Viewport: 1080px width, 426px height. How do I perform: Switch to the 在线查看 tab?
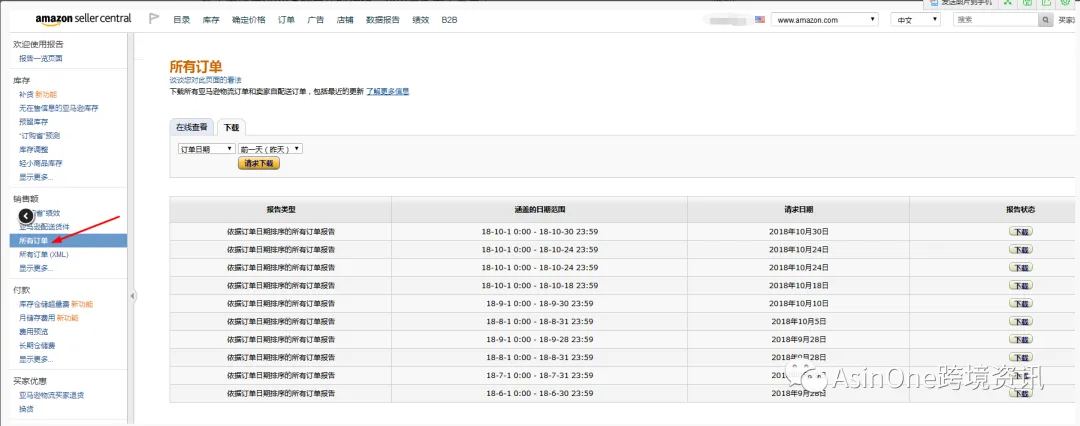point(191,127)
